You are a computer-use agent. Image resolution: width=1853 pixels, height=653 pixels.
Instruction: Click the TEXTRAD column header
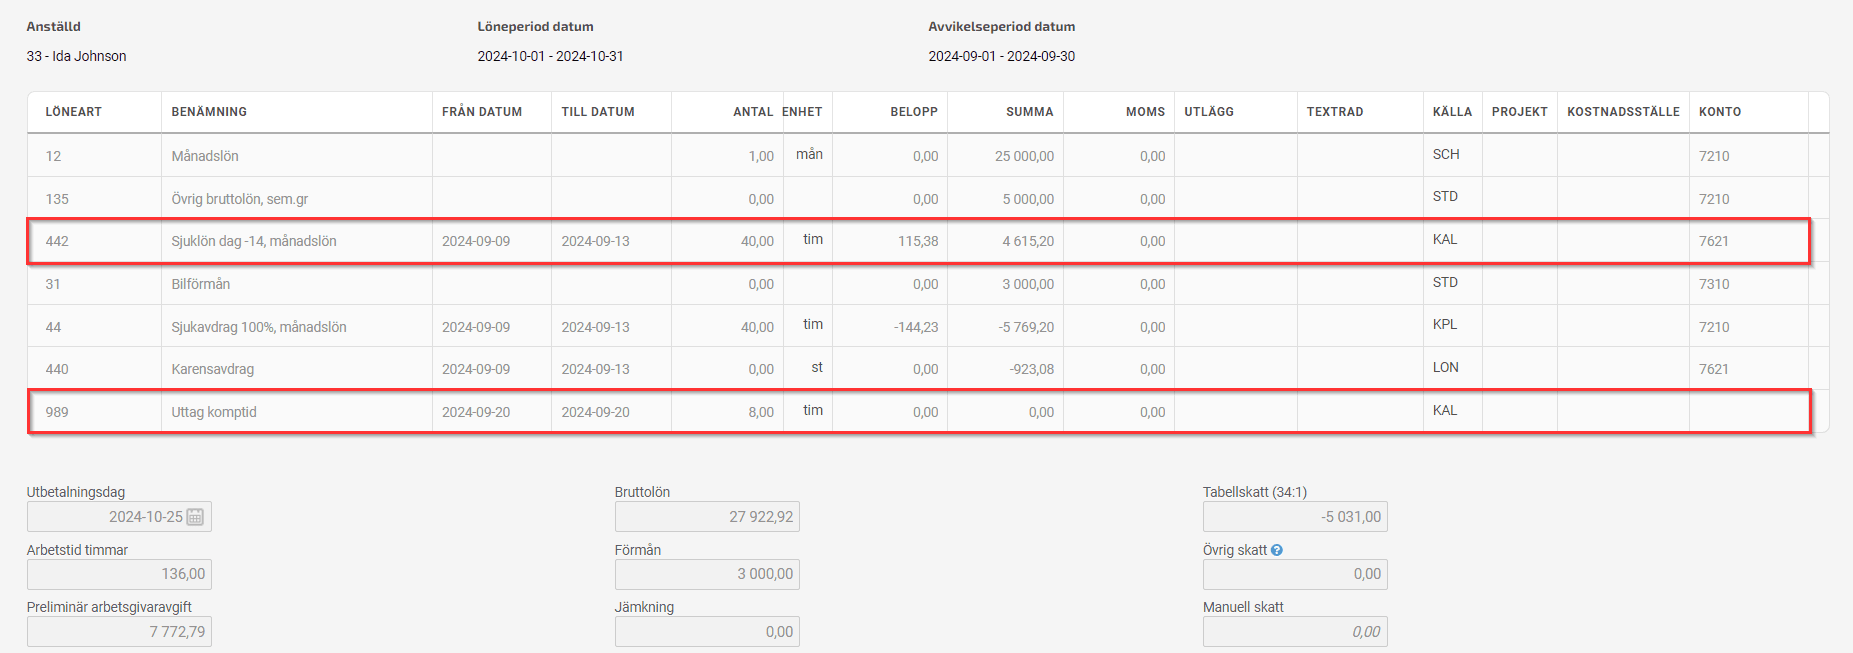(x=1335, y=112)
